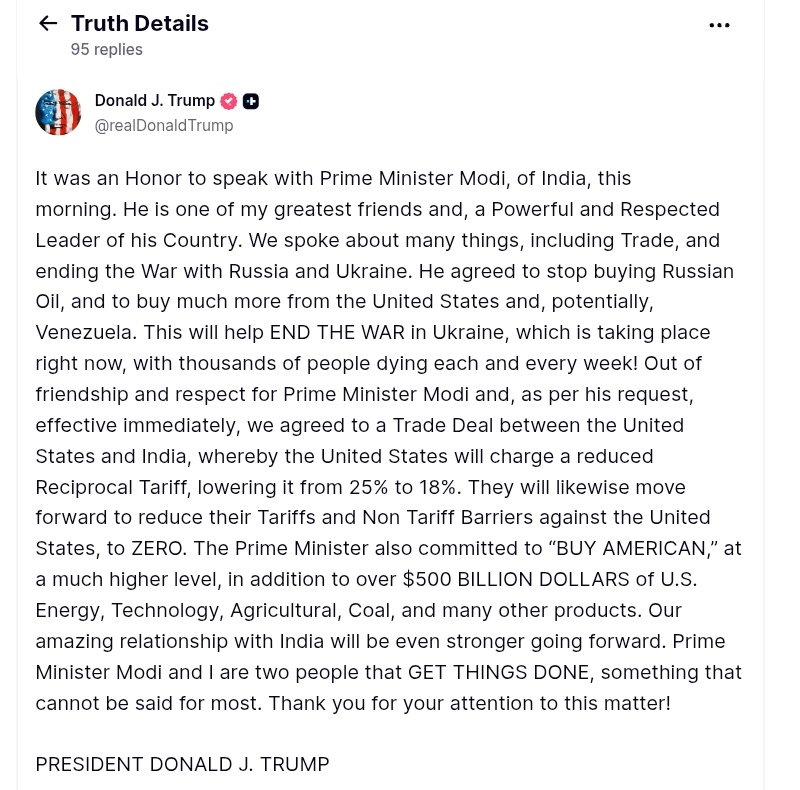Screen dimensions: 800x790
Task: Click the Truth Details header title
Action: point(139,23)
